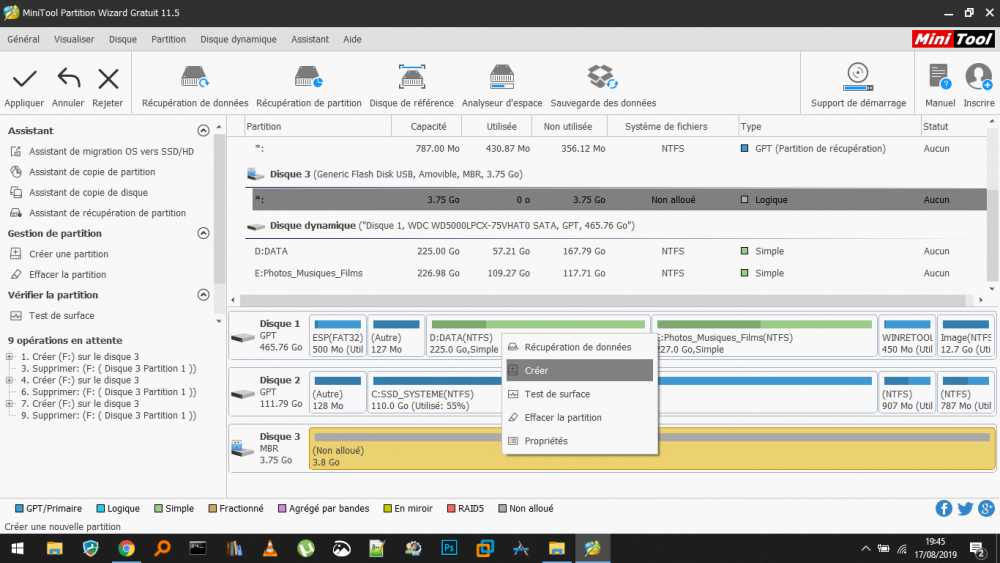Click Assistant de copie de disque link

(x=88, y=193)
